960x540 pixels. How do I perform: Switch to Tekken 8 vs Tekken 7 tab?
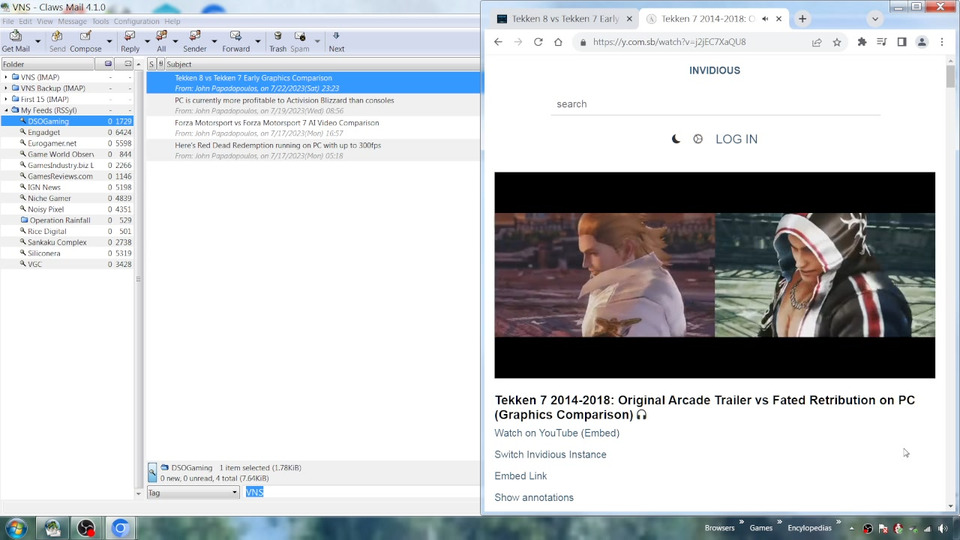point(564,19)
